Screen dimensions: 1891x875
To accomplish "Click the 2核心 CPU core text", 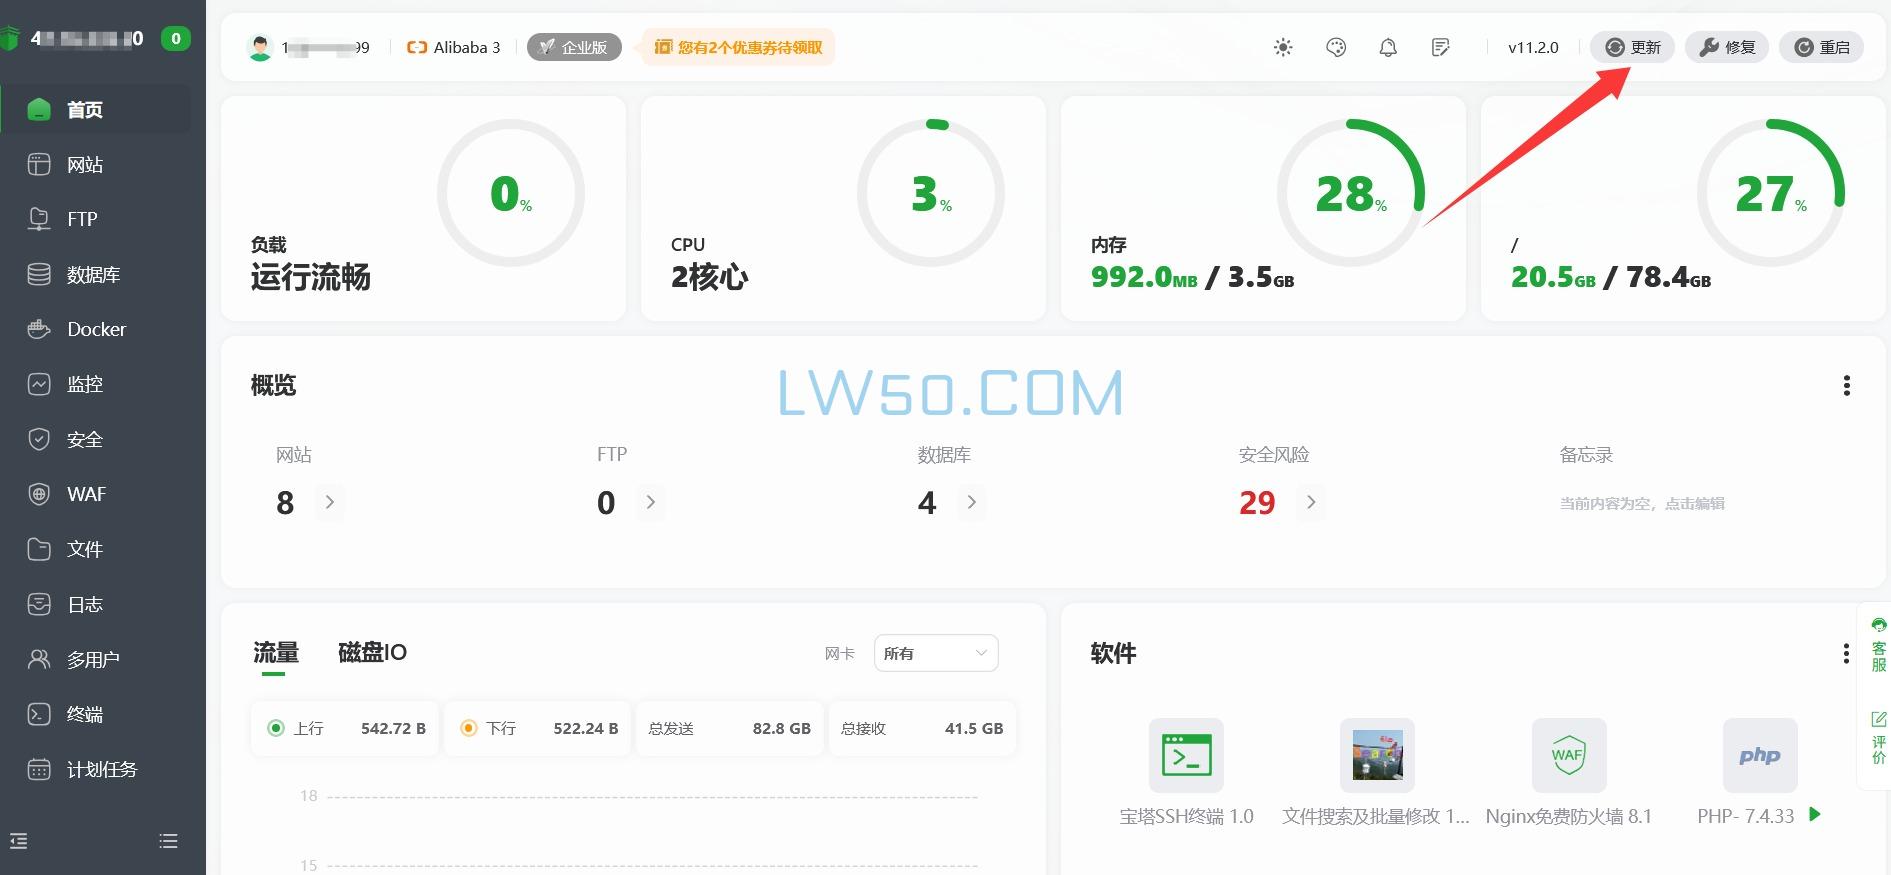I will click(709, 277).
